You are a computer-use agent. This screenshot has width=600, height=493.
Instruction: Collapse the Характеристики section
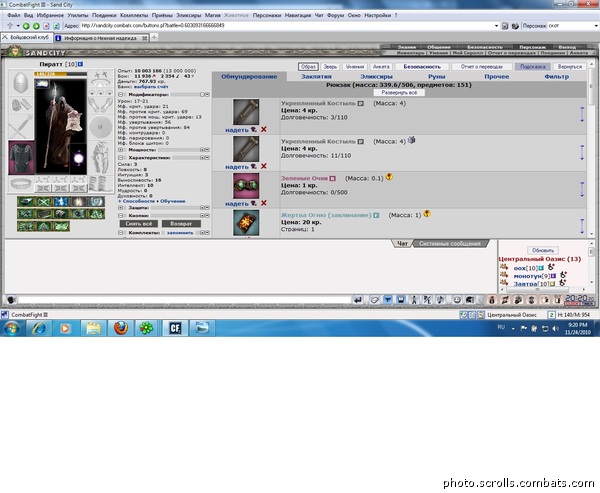point(121,158)
